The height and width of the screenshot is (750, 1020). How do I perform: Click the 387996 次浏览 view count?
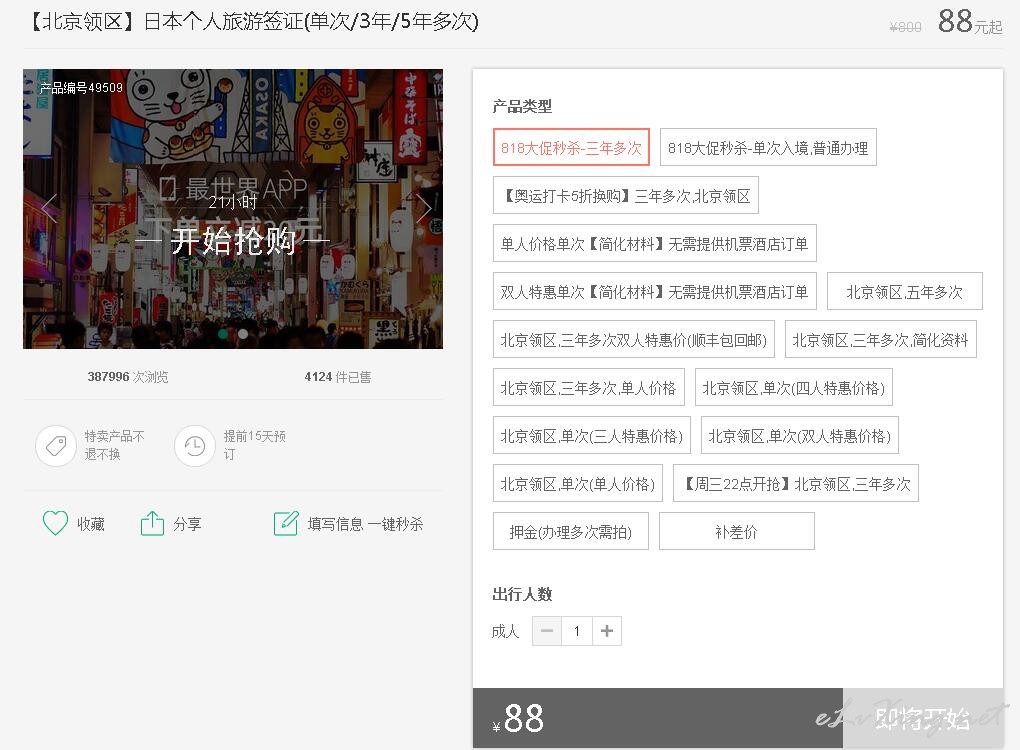(128, 377)
